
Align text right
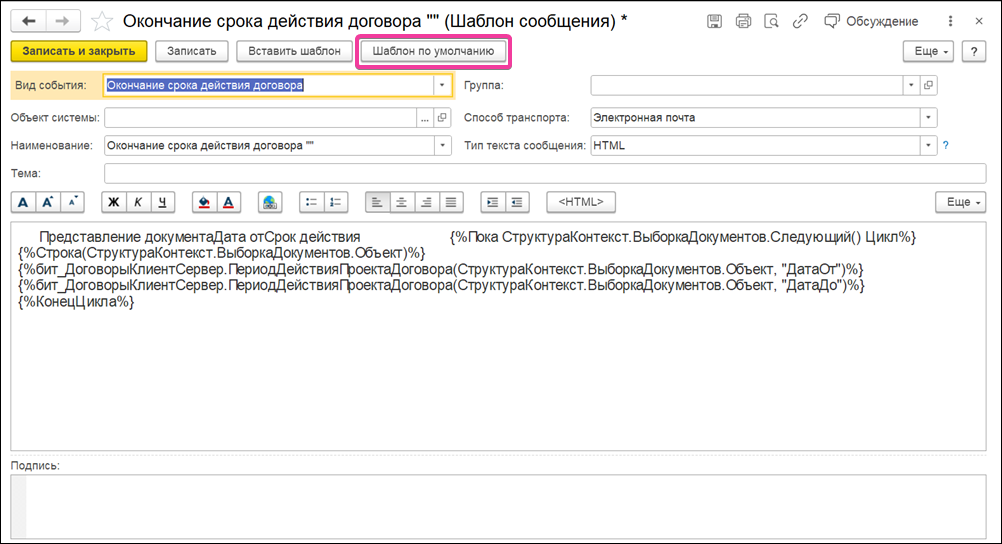[427, 202]
